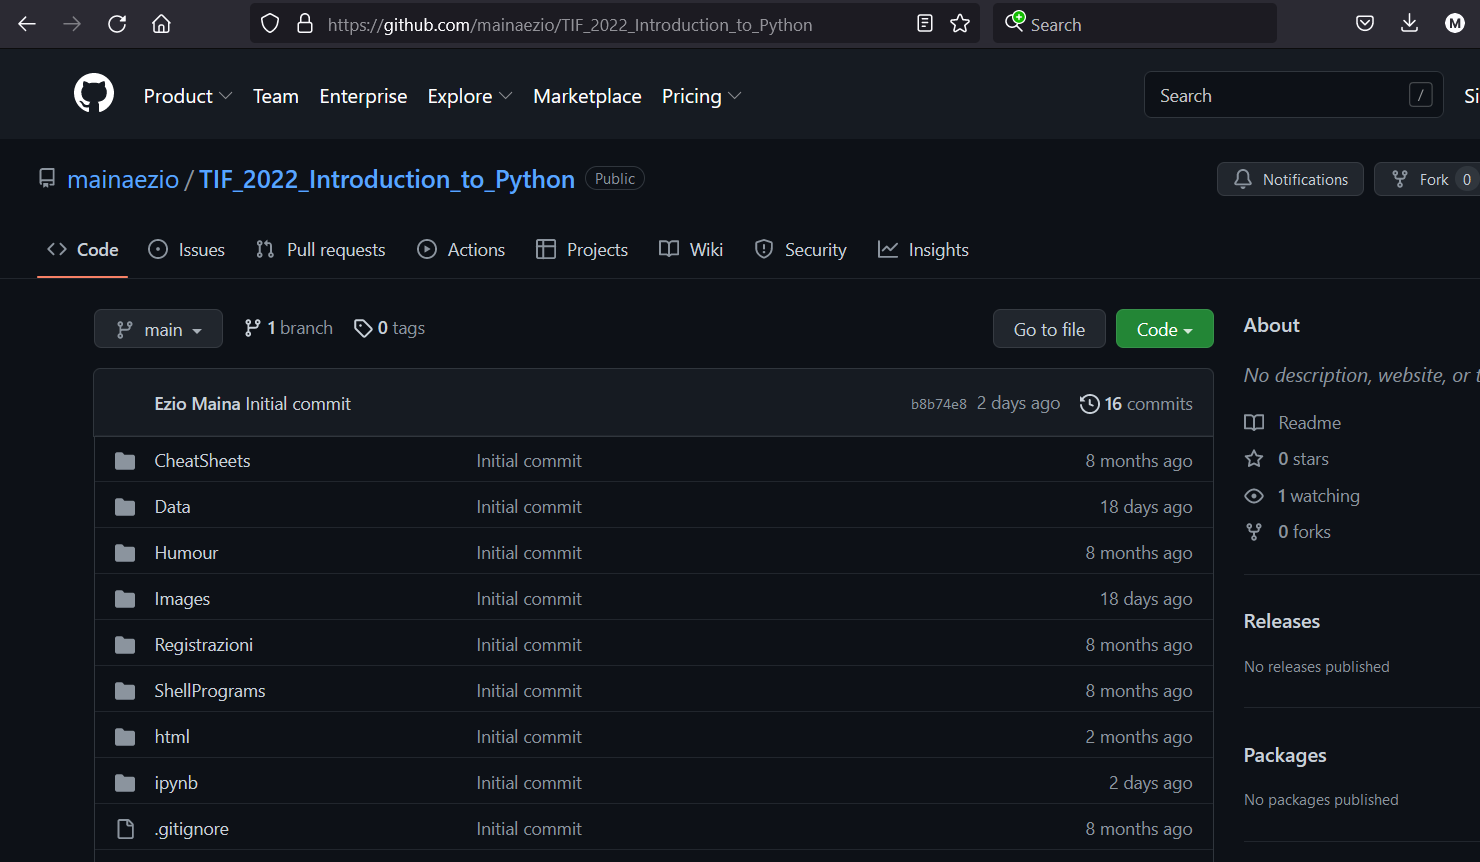Click the Fork button
1480x862 pixels.
1427,179
